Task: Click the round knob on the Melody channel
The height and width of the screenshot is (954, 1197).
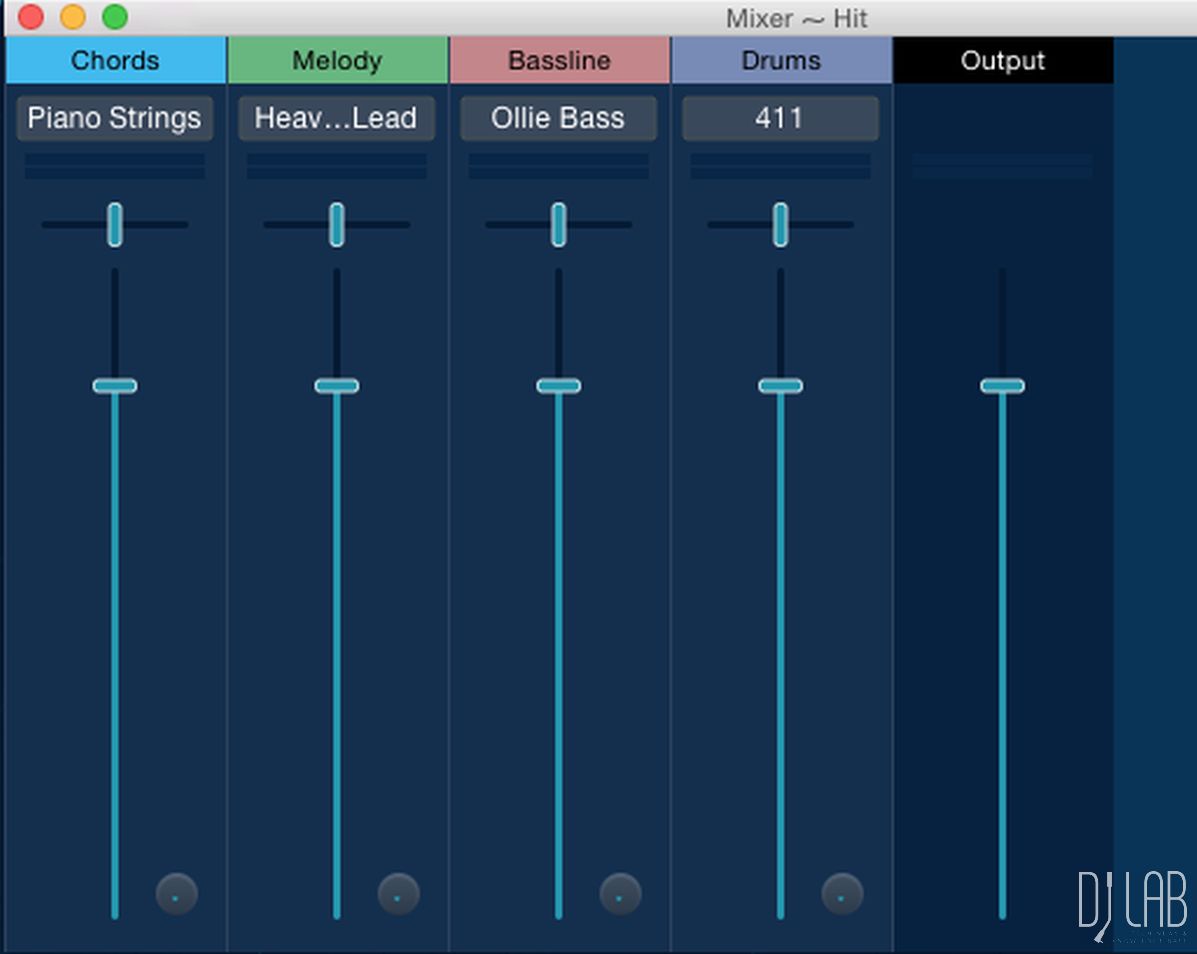Action: [x=398, y=894]
